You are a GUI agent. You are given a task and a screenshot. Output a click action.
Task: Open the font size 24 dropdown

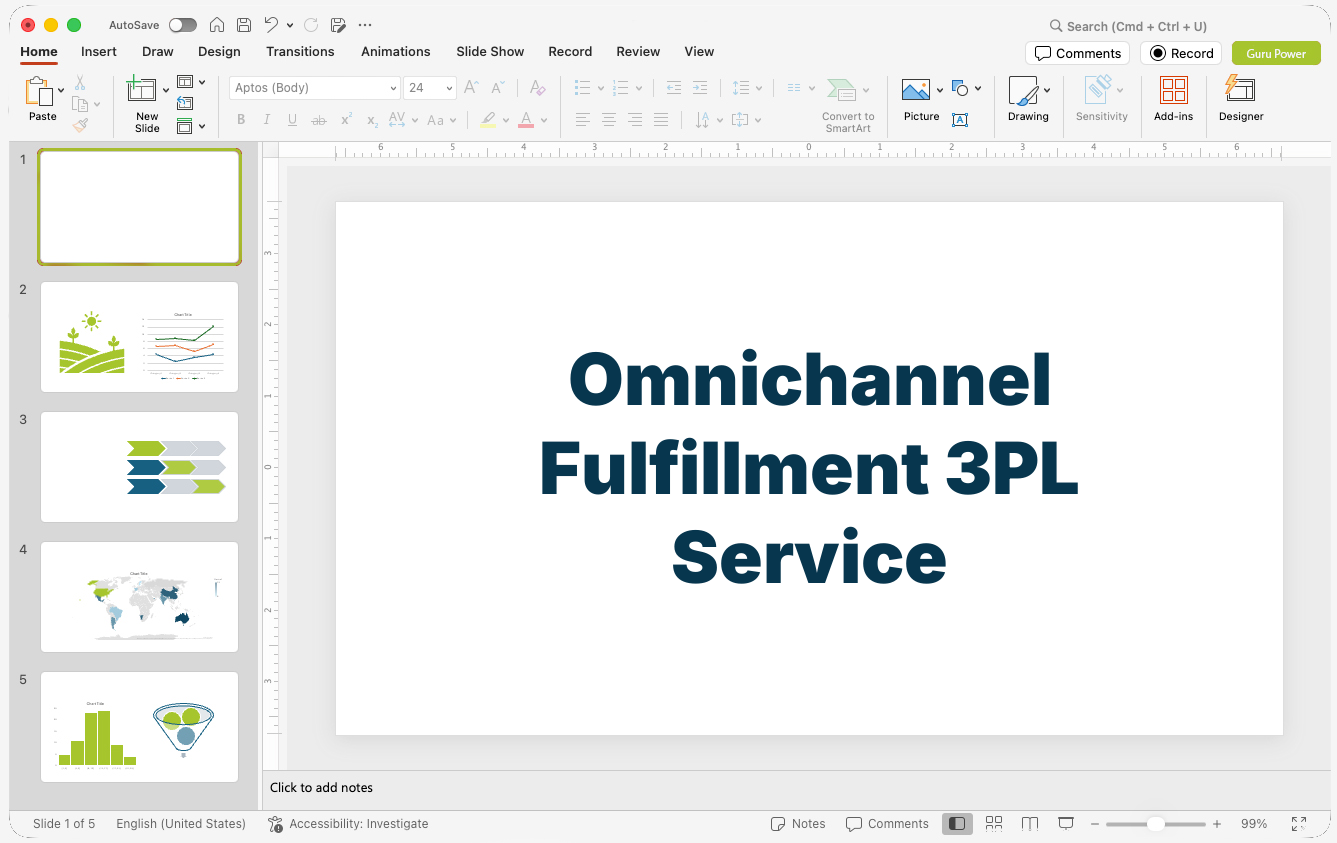coord(450,88)
